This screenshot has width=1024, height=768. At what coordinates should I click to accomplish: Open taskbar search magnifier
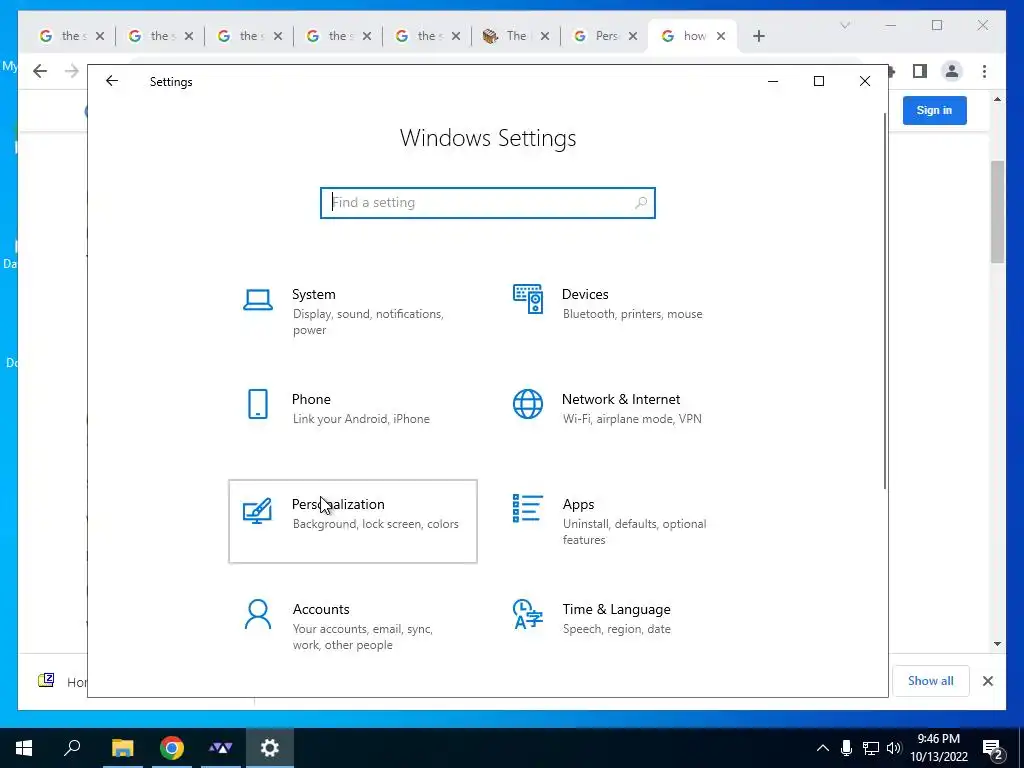pyautogui.click(x=72, y=748)
